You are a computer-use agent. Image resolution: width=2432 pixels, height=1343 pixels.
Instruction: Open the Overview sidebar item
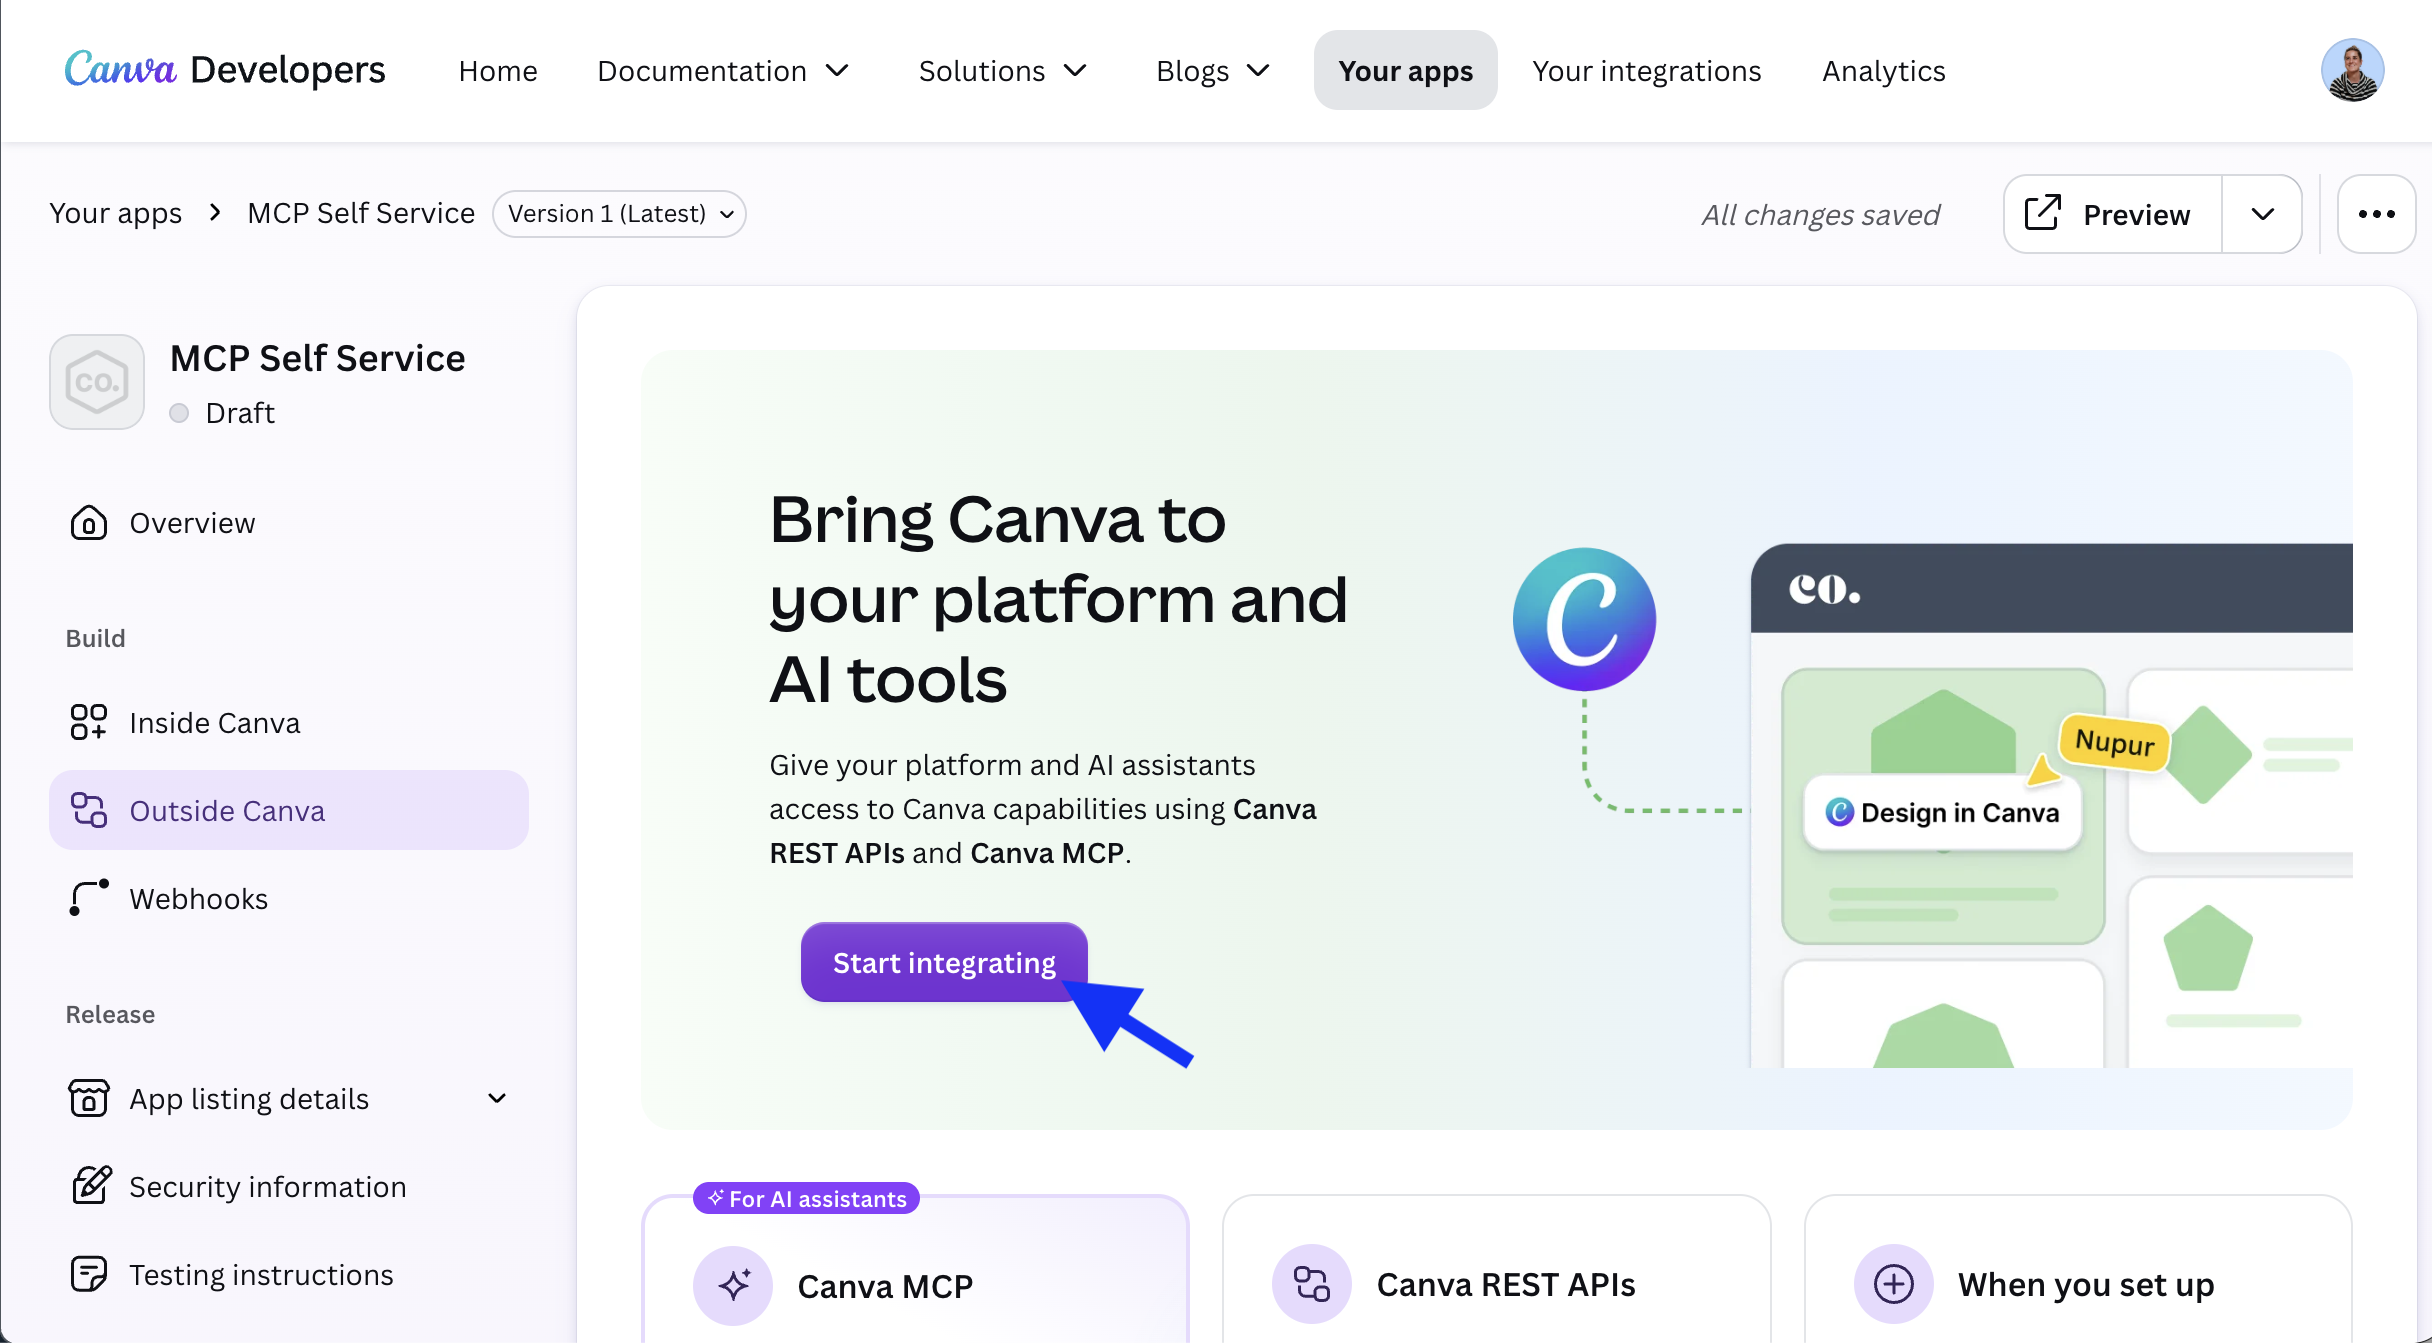(x=289, y=523)
